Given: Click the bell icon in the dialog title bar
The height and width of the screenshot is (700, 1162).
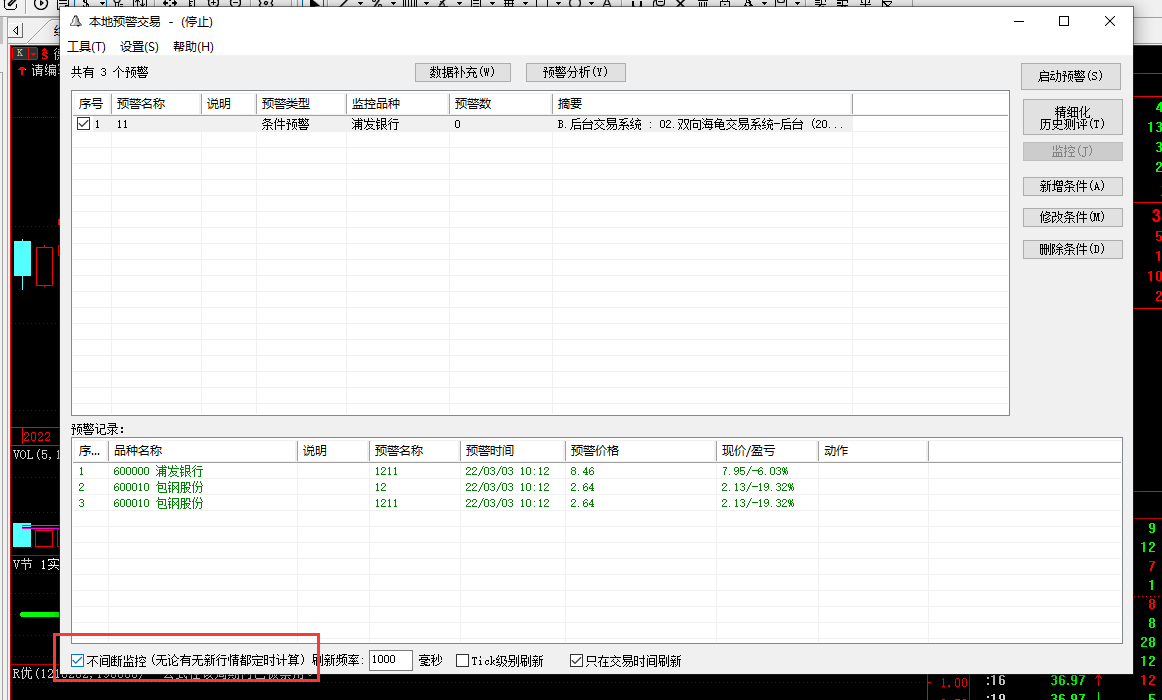Looking at the screenshot, I should tap(75, 22).
